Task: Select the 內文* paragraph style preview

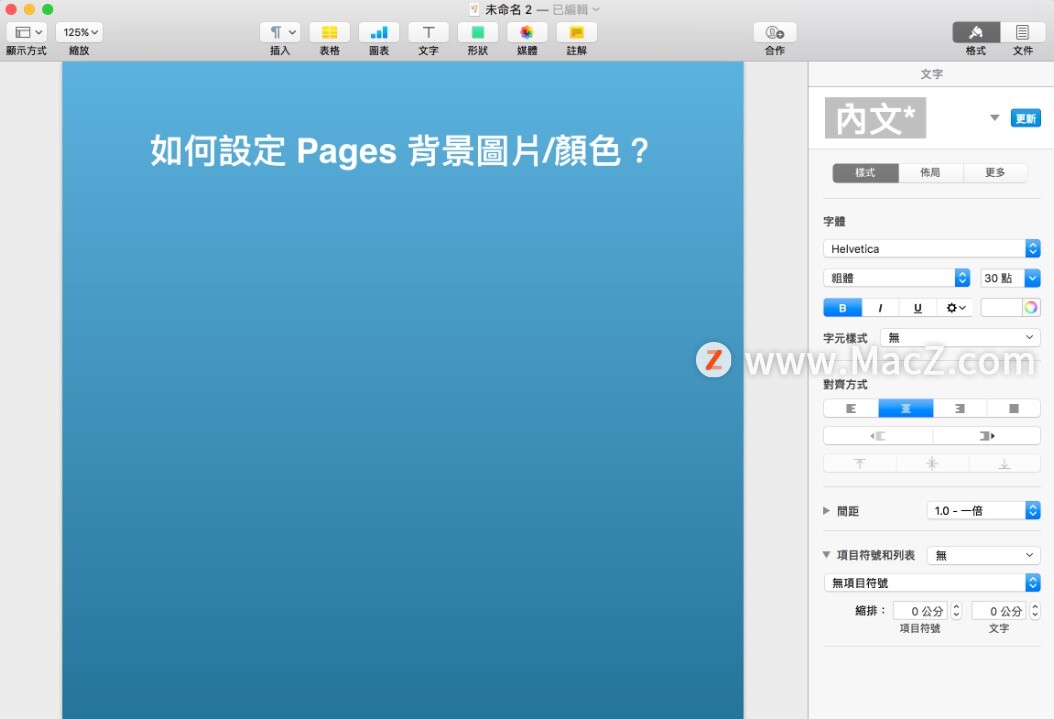Action: point(875,118)
